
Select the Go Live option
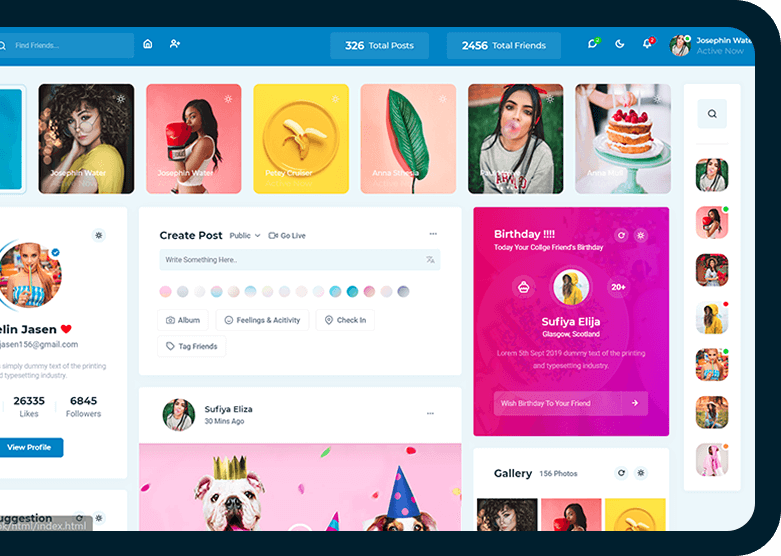click(287, 236)
